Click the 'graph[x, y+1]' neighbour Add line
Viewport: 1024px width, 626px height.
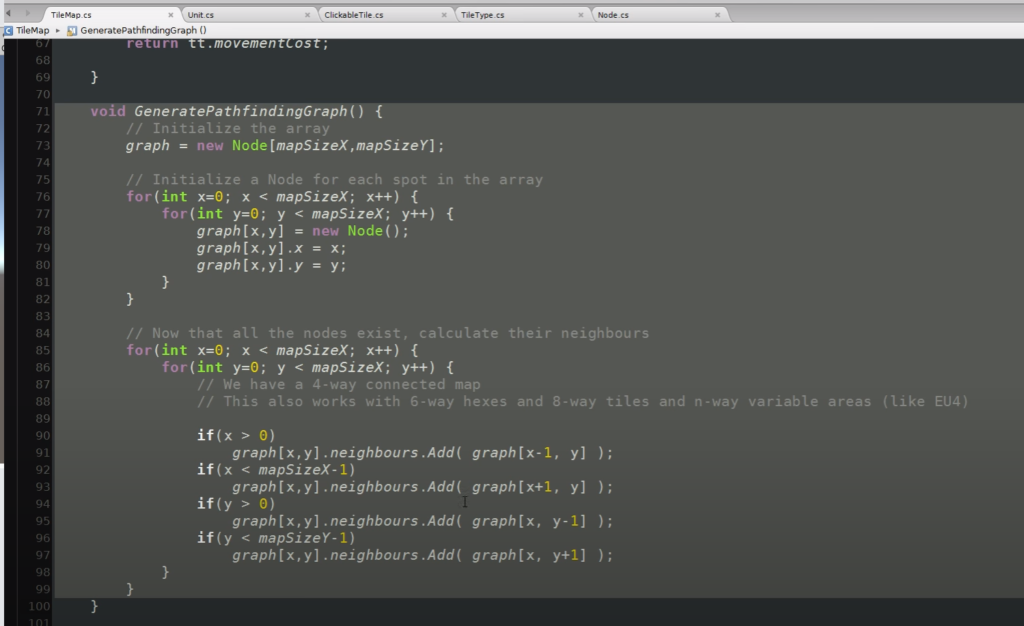pyautogui.click(x=423, y=556)
